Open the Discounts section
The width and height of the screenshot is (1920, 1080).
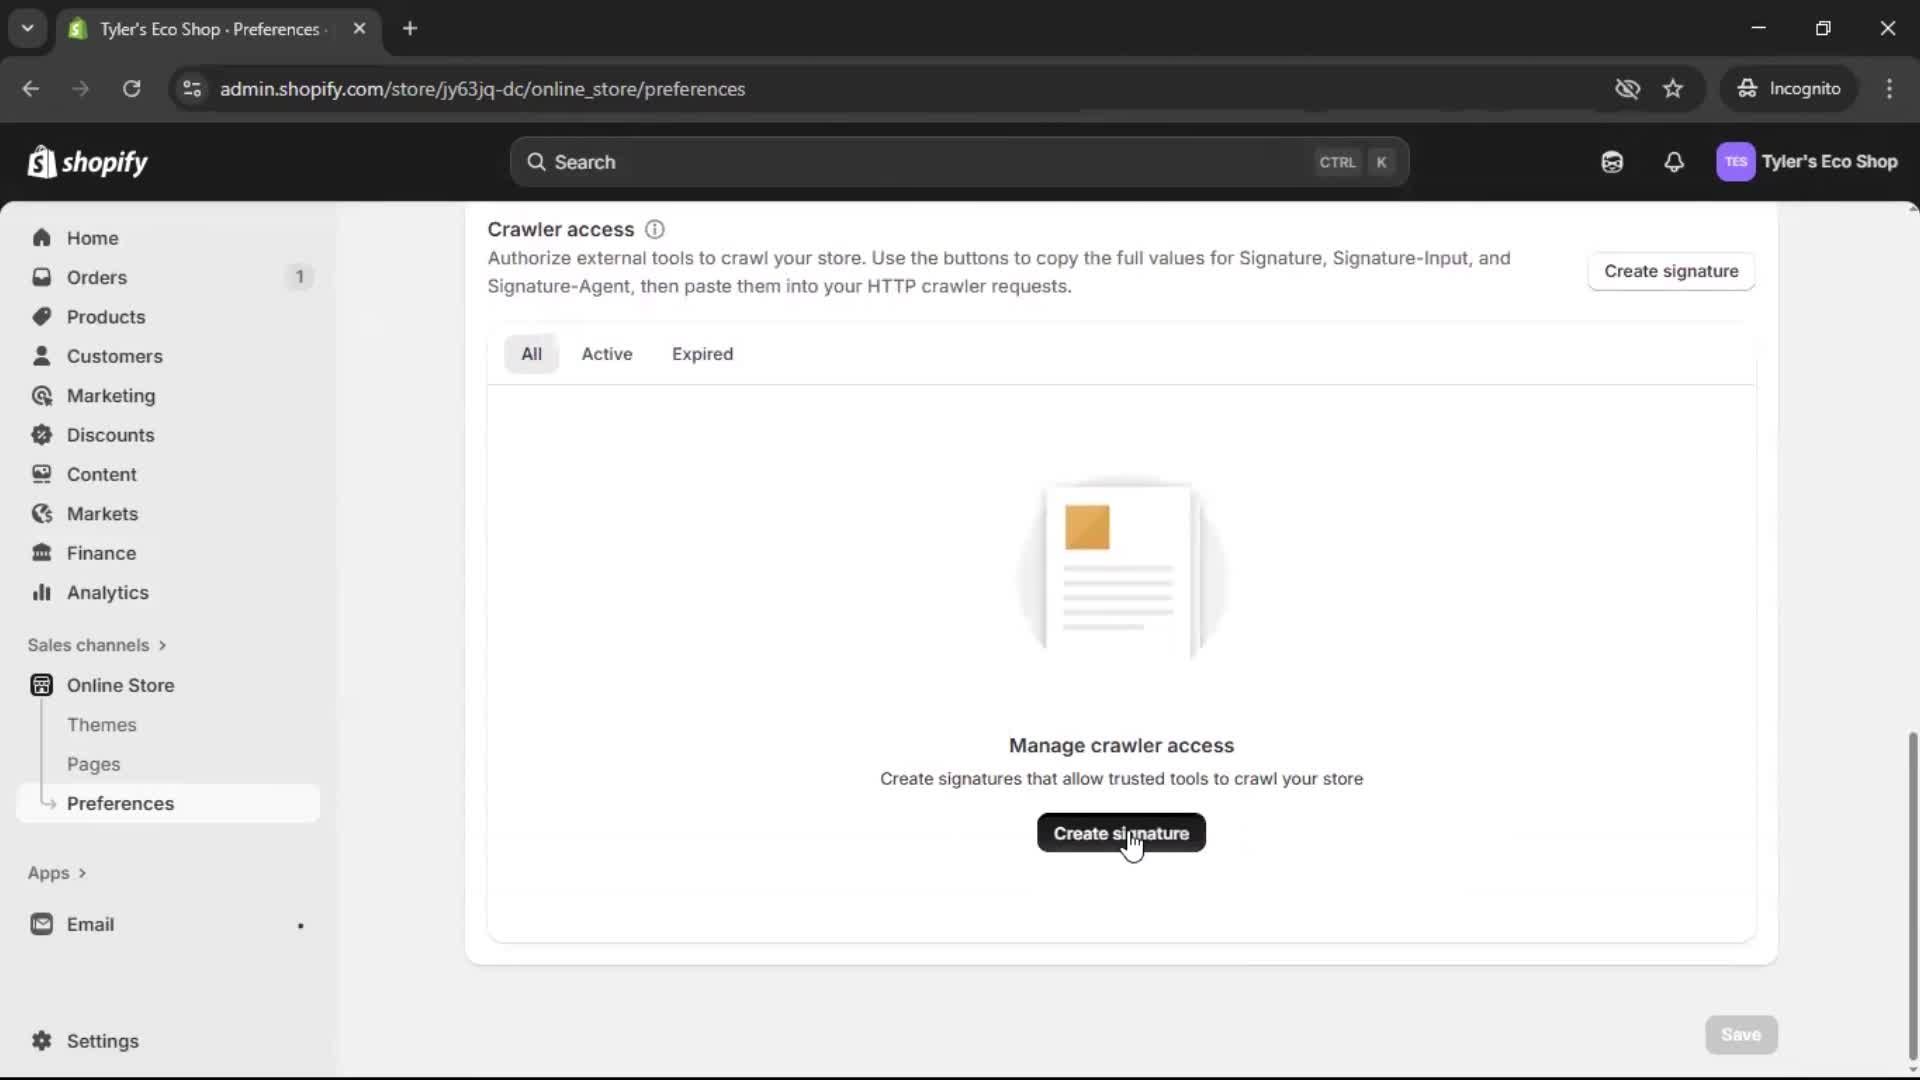[111, 435]
